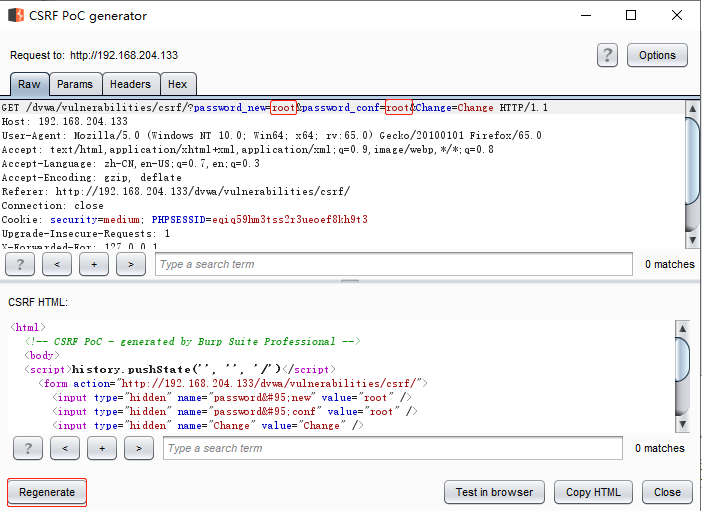Click 'Upgrade-Insecure-Requests: 1' line
Image resolution: width=702 pixels, height=511 pixels.
click(86, 233)
